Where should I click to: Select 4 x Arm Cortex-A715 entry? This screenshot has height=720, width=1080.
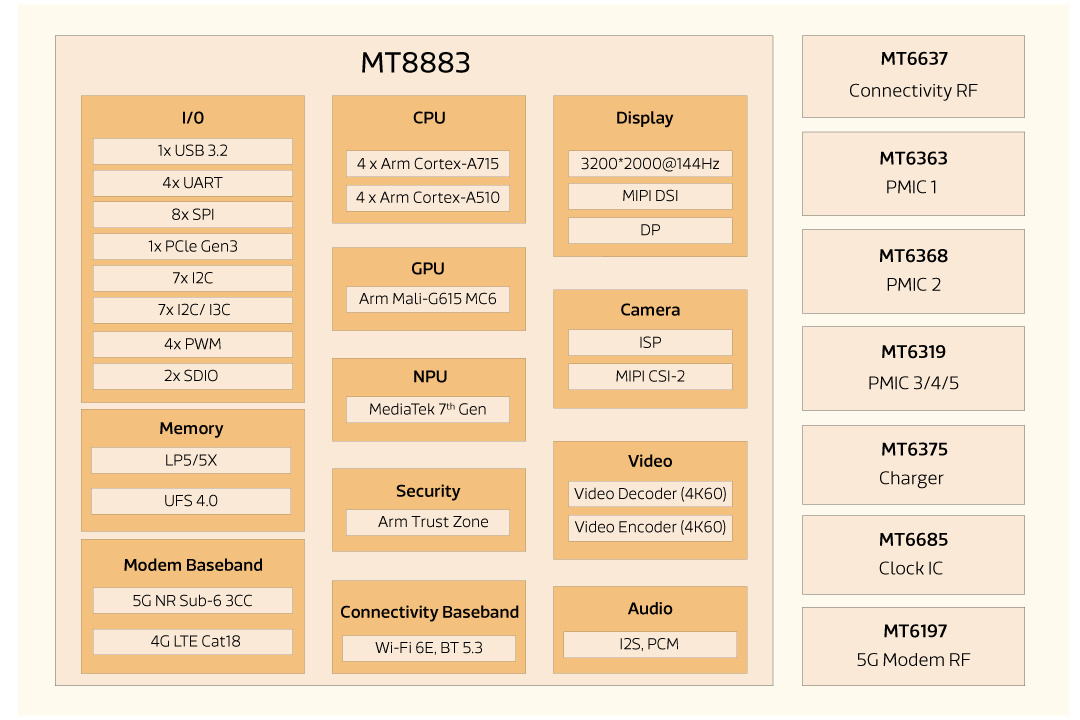click(428, 164)
